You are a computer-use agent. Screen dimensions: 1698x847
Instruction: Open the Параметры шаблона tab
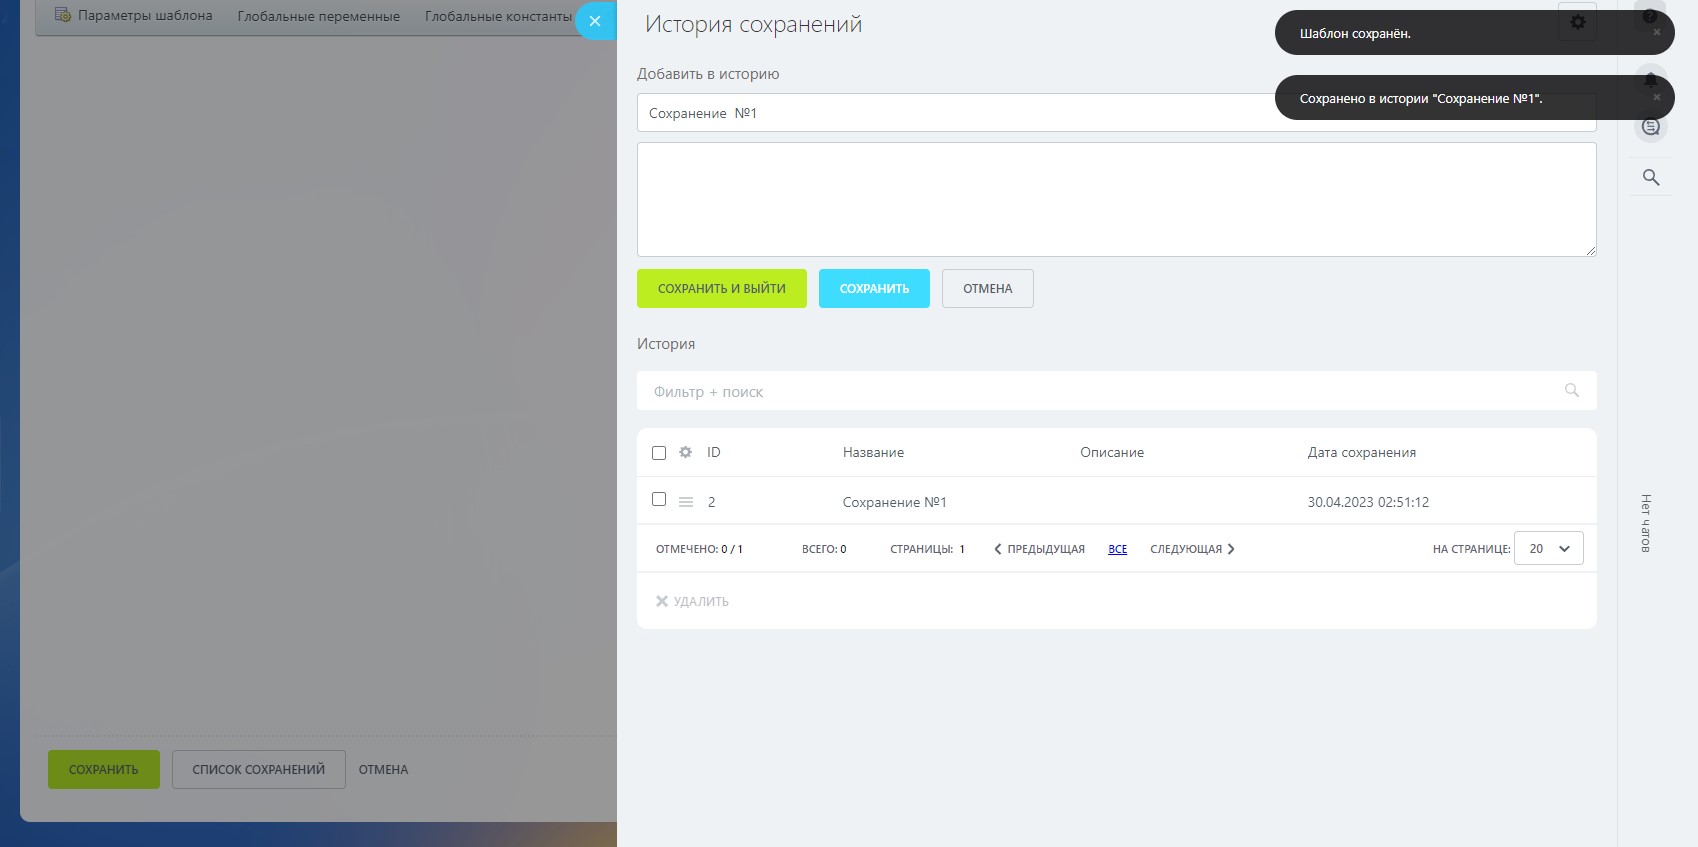pyautogui.click(x=134, y=15)
